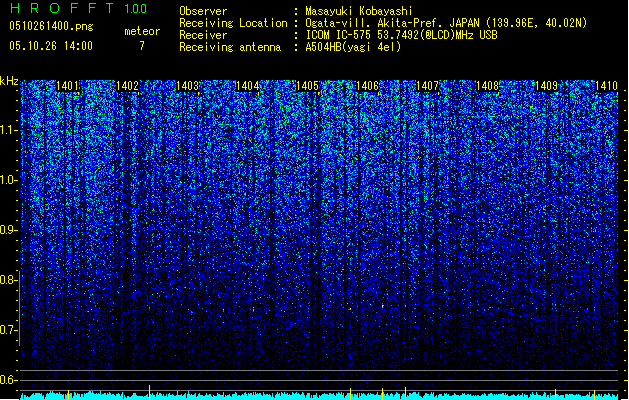The width and height of the screenshot is (629, 400).
Task: Click the 'Receiving Location' label
Action: click(233, 23)
